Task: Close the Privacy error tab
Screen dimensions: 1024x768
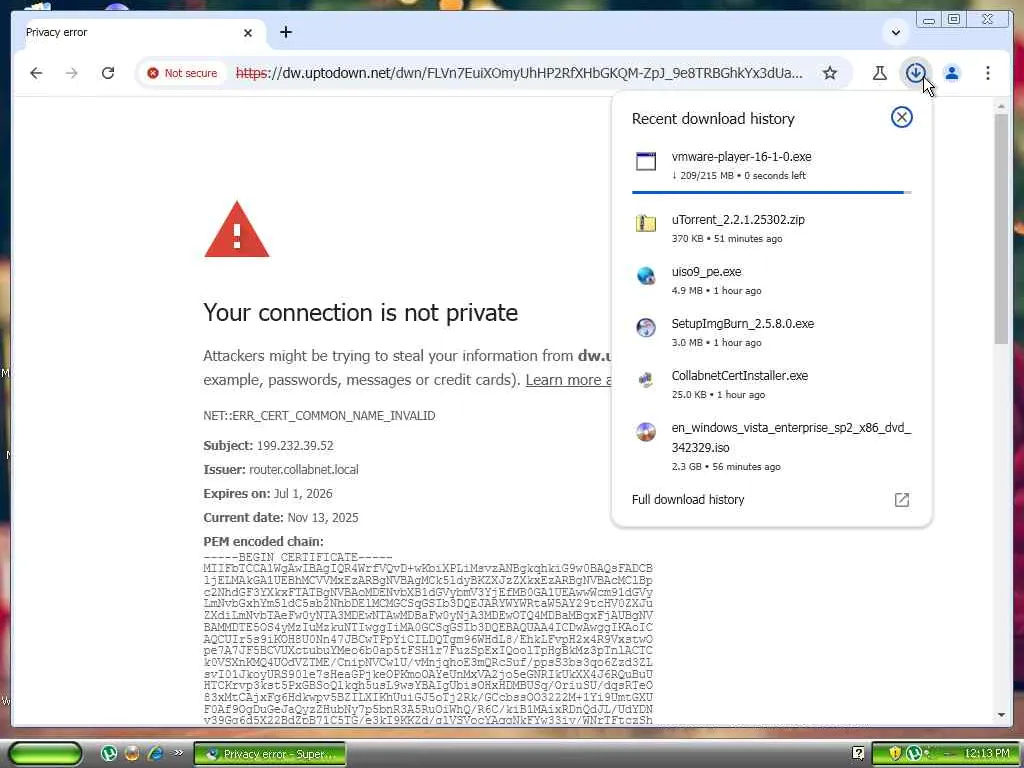Action: coord(248,33)
